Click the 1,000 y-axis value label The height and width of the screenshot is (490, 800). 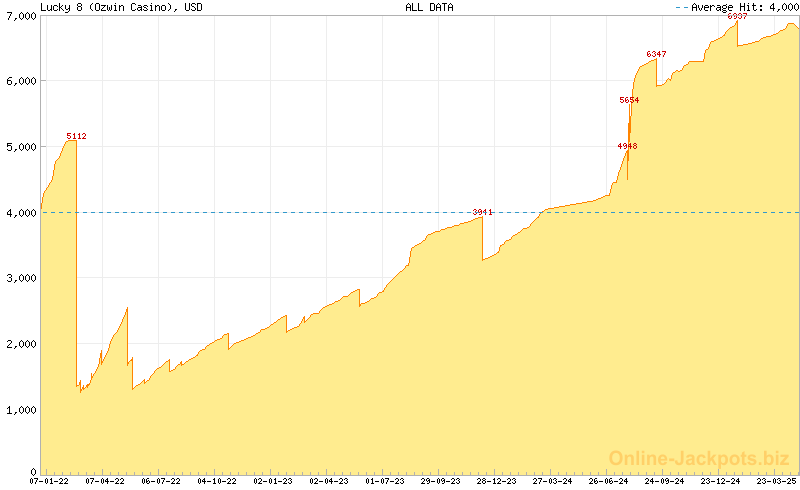point(19,410)
